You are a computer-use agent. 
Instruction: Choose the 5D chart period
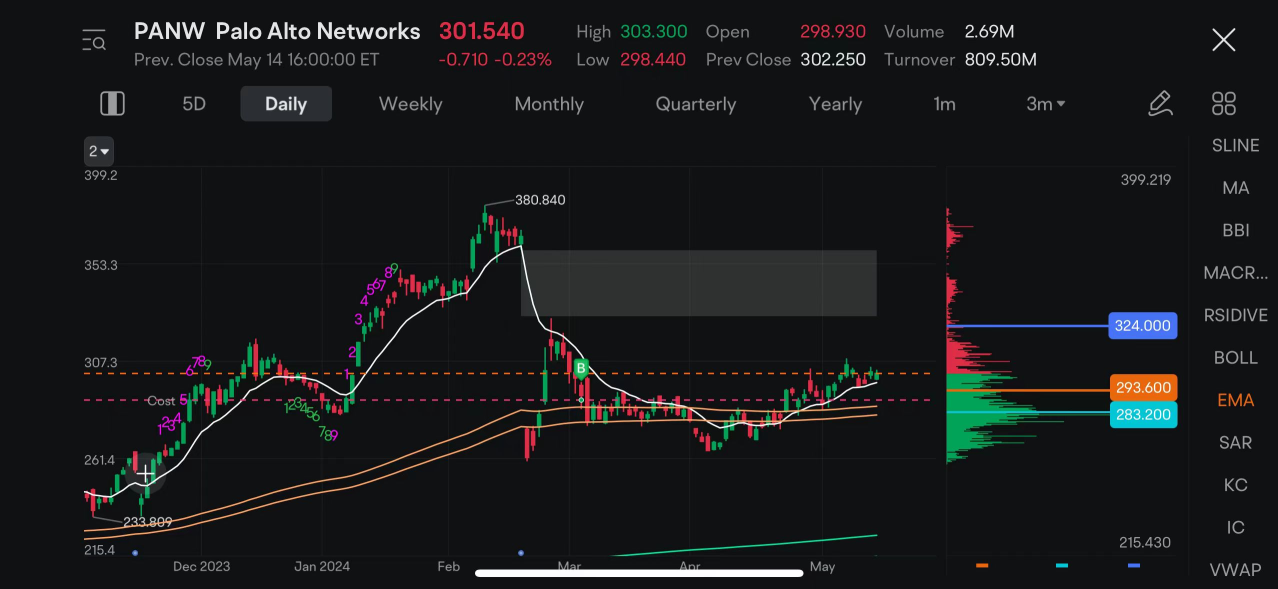[194, 104]
